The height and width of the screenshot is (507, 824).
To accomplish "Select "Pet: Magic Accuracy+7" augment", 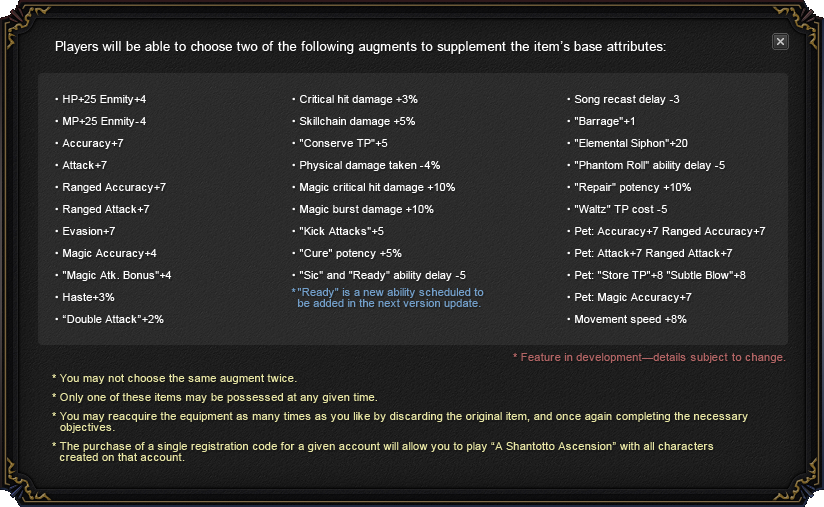I will pyautogui.click(x=633, y=297).
